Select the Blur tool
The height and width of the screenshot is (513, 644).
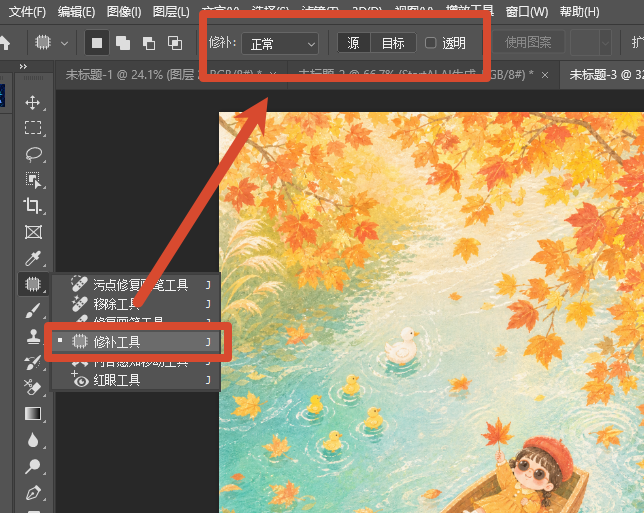click(x=33, y=440)
